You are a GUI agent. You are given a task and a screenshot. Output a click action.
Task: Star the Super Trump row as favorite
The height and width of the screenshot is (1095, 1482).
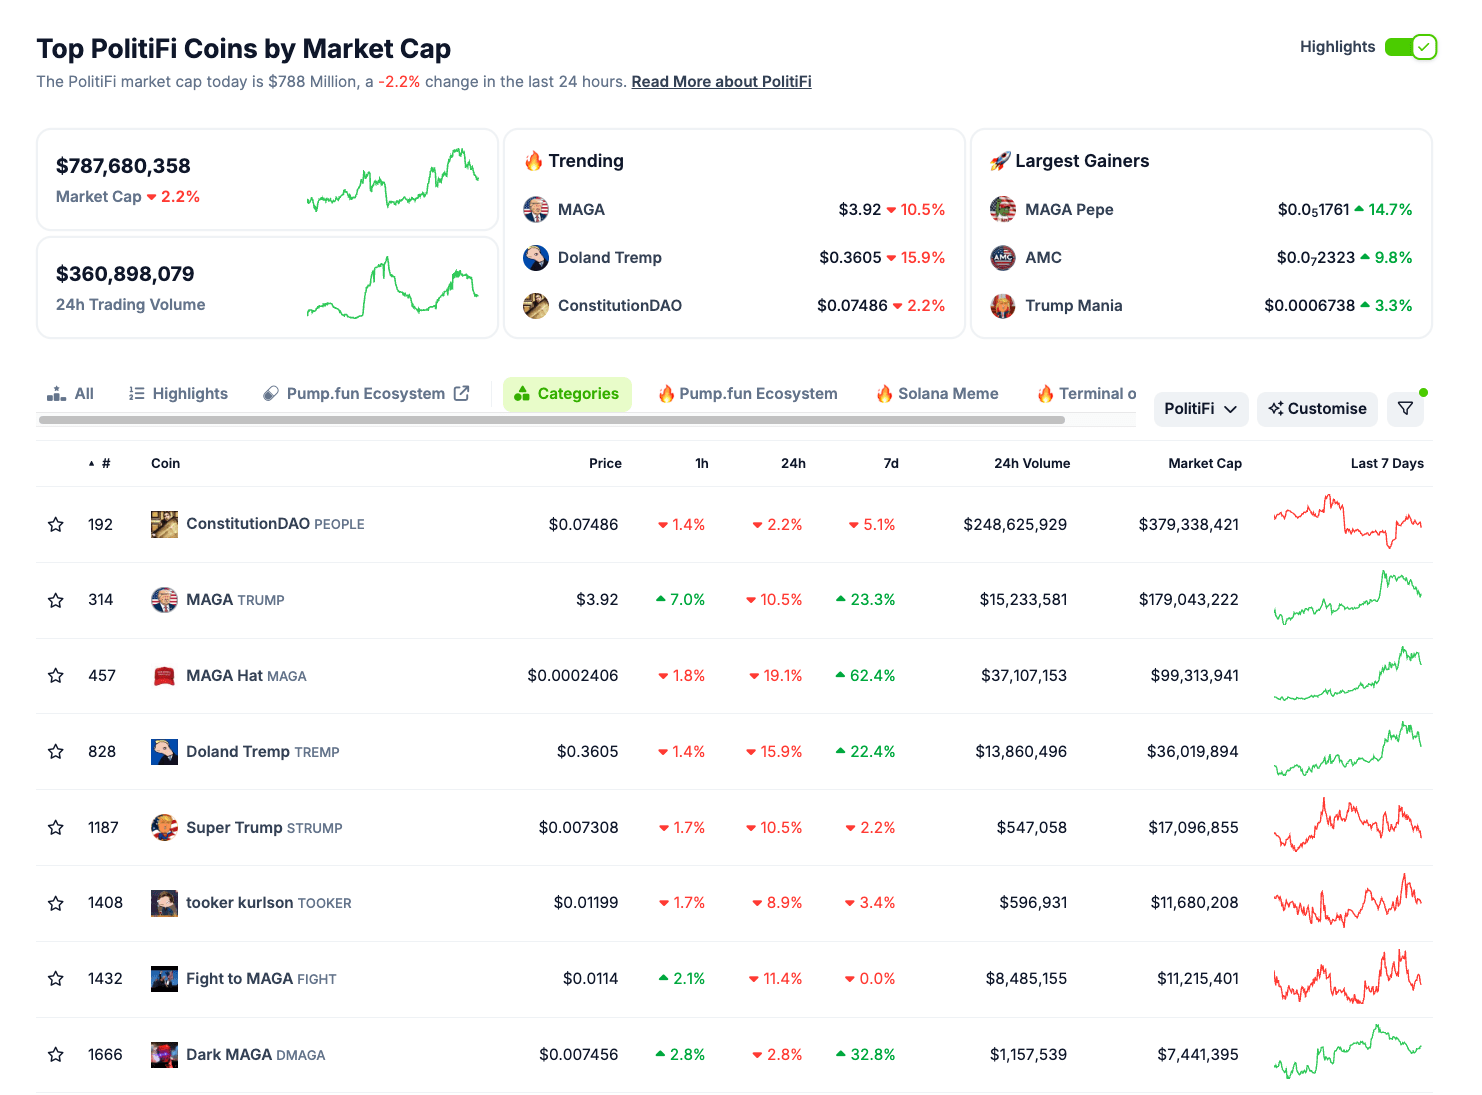click(56, 828)
